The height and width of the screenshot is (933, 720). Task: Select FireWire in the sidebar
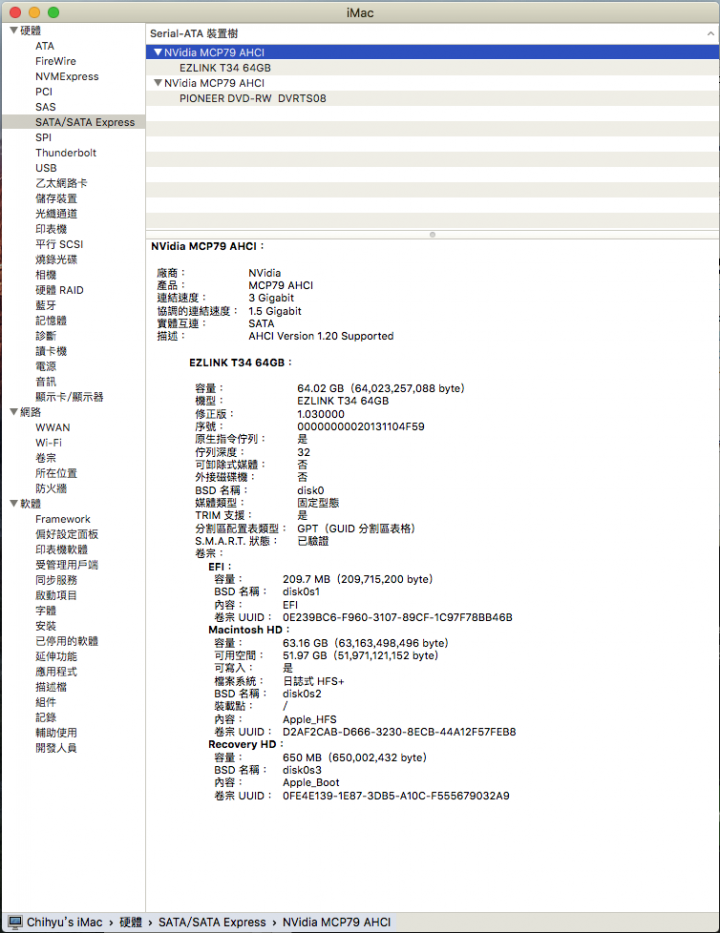tap(55, 61)
